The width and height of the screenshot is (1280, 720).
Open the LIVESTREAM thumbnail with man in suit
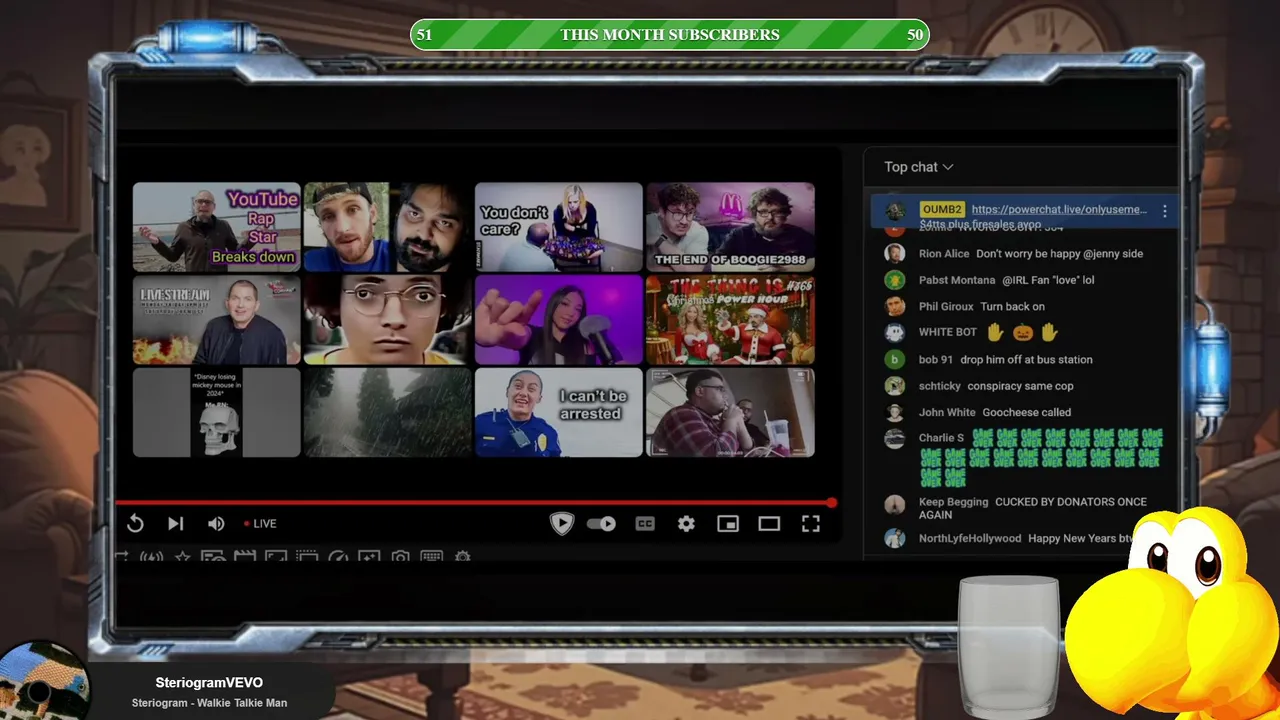[x=216, y=320]
